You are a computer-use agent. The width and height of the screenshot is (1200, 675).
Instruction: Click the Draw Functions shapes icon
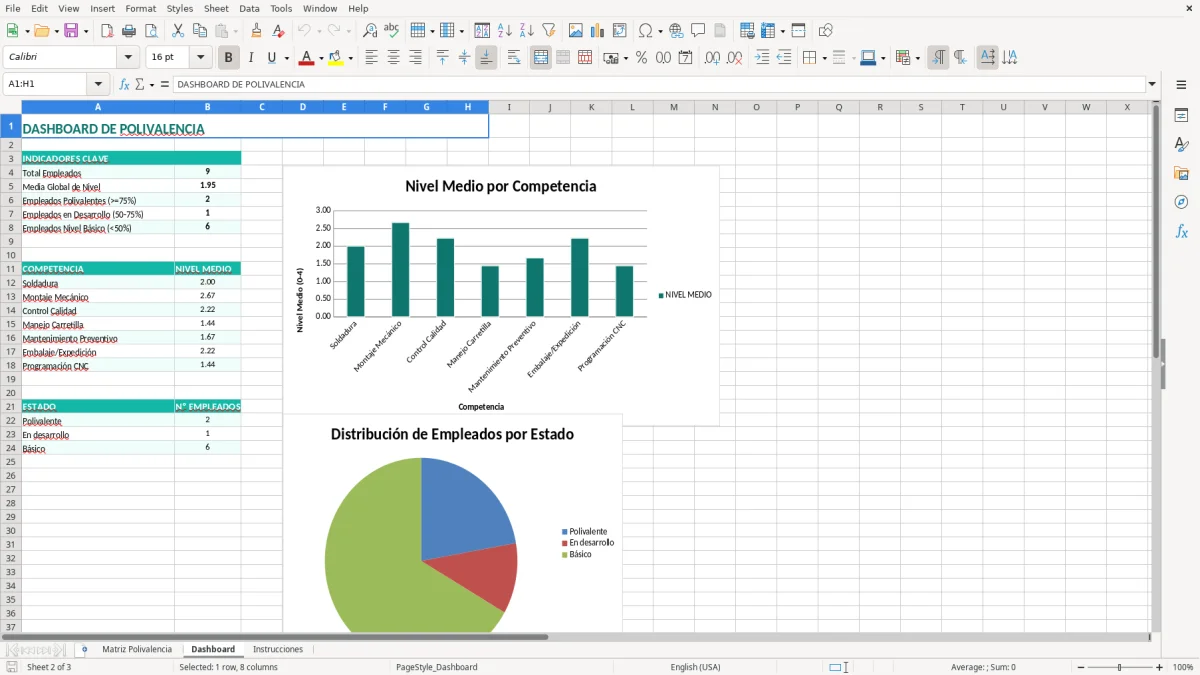pos(826,31)
